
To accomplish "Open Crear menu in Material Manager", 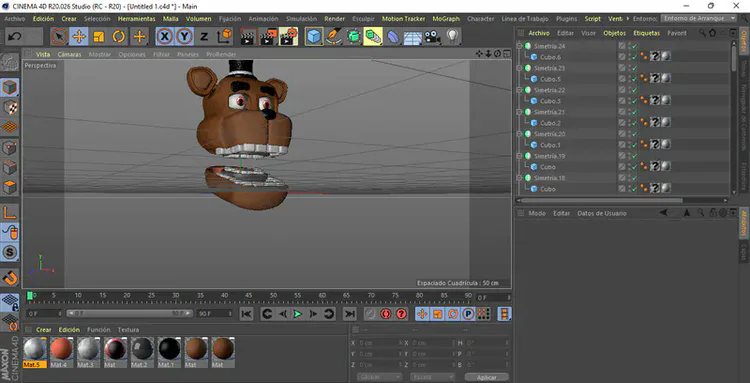I will (44, 330).
